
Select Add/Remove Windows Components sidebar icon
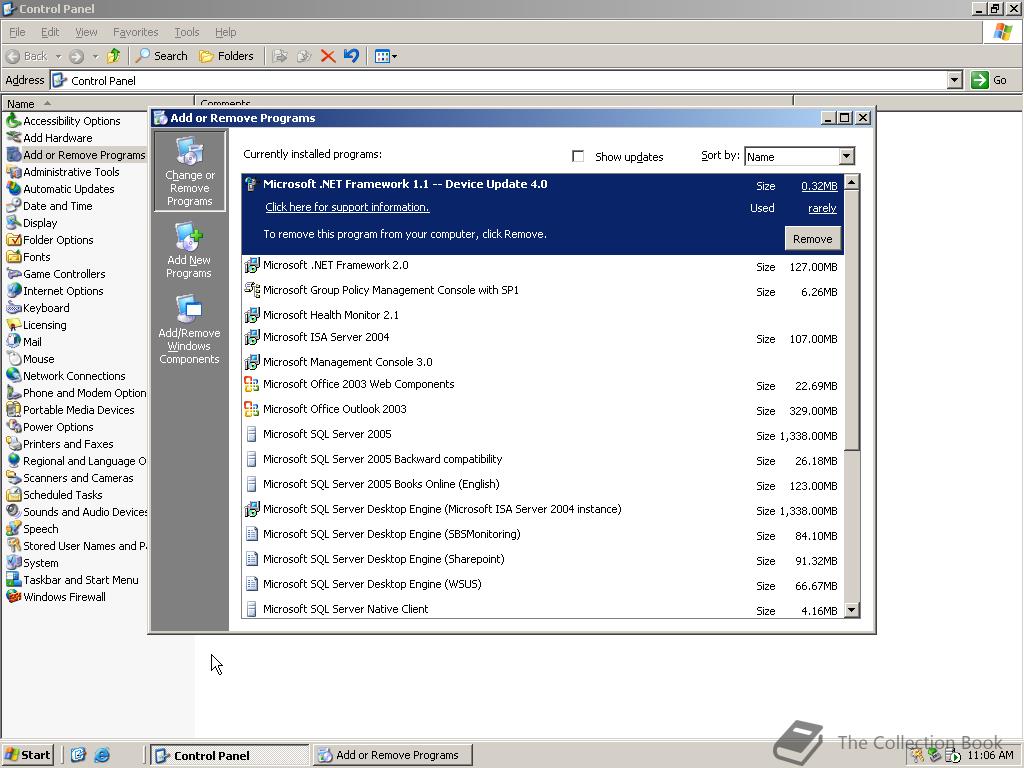coord(189,330)
